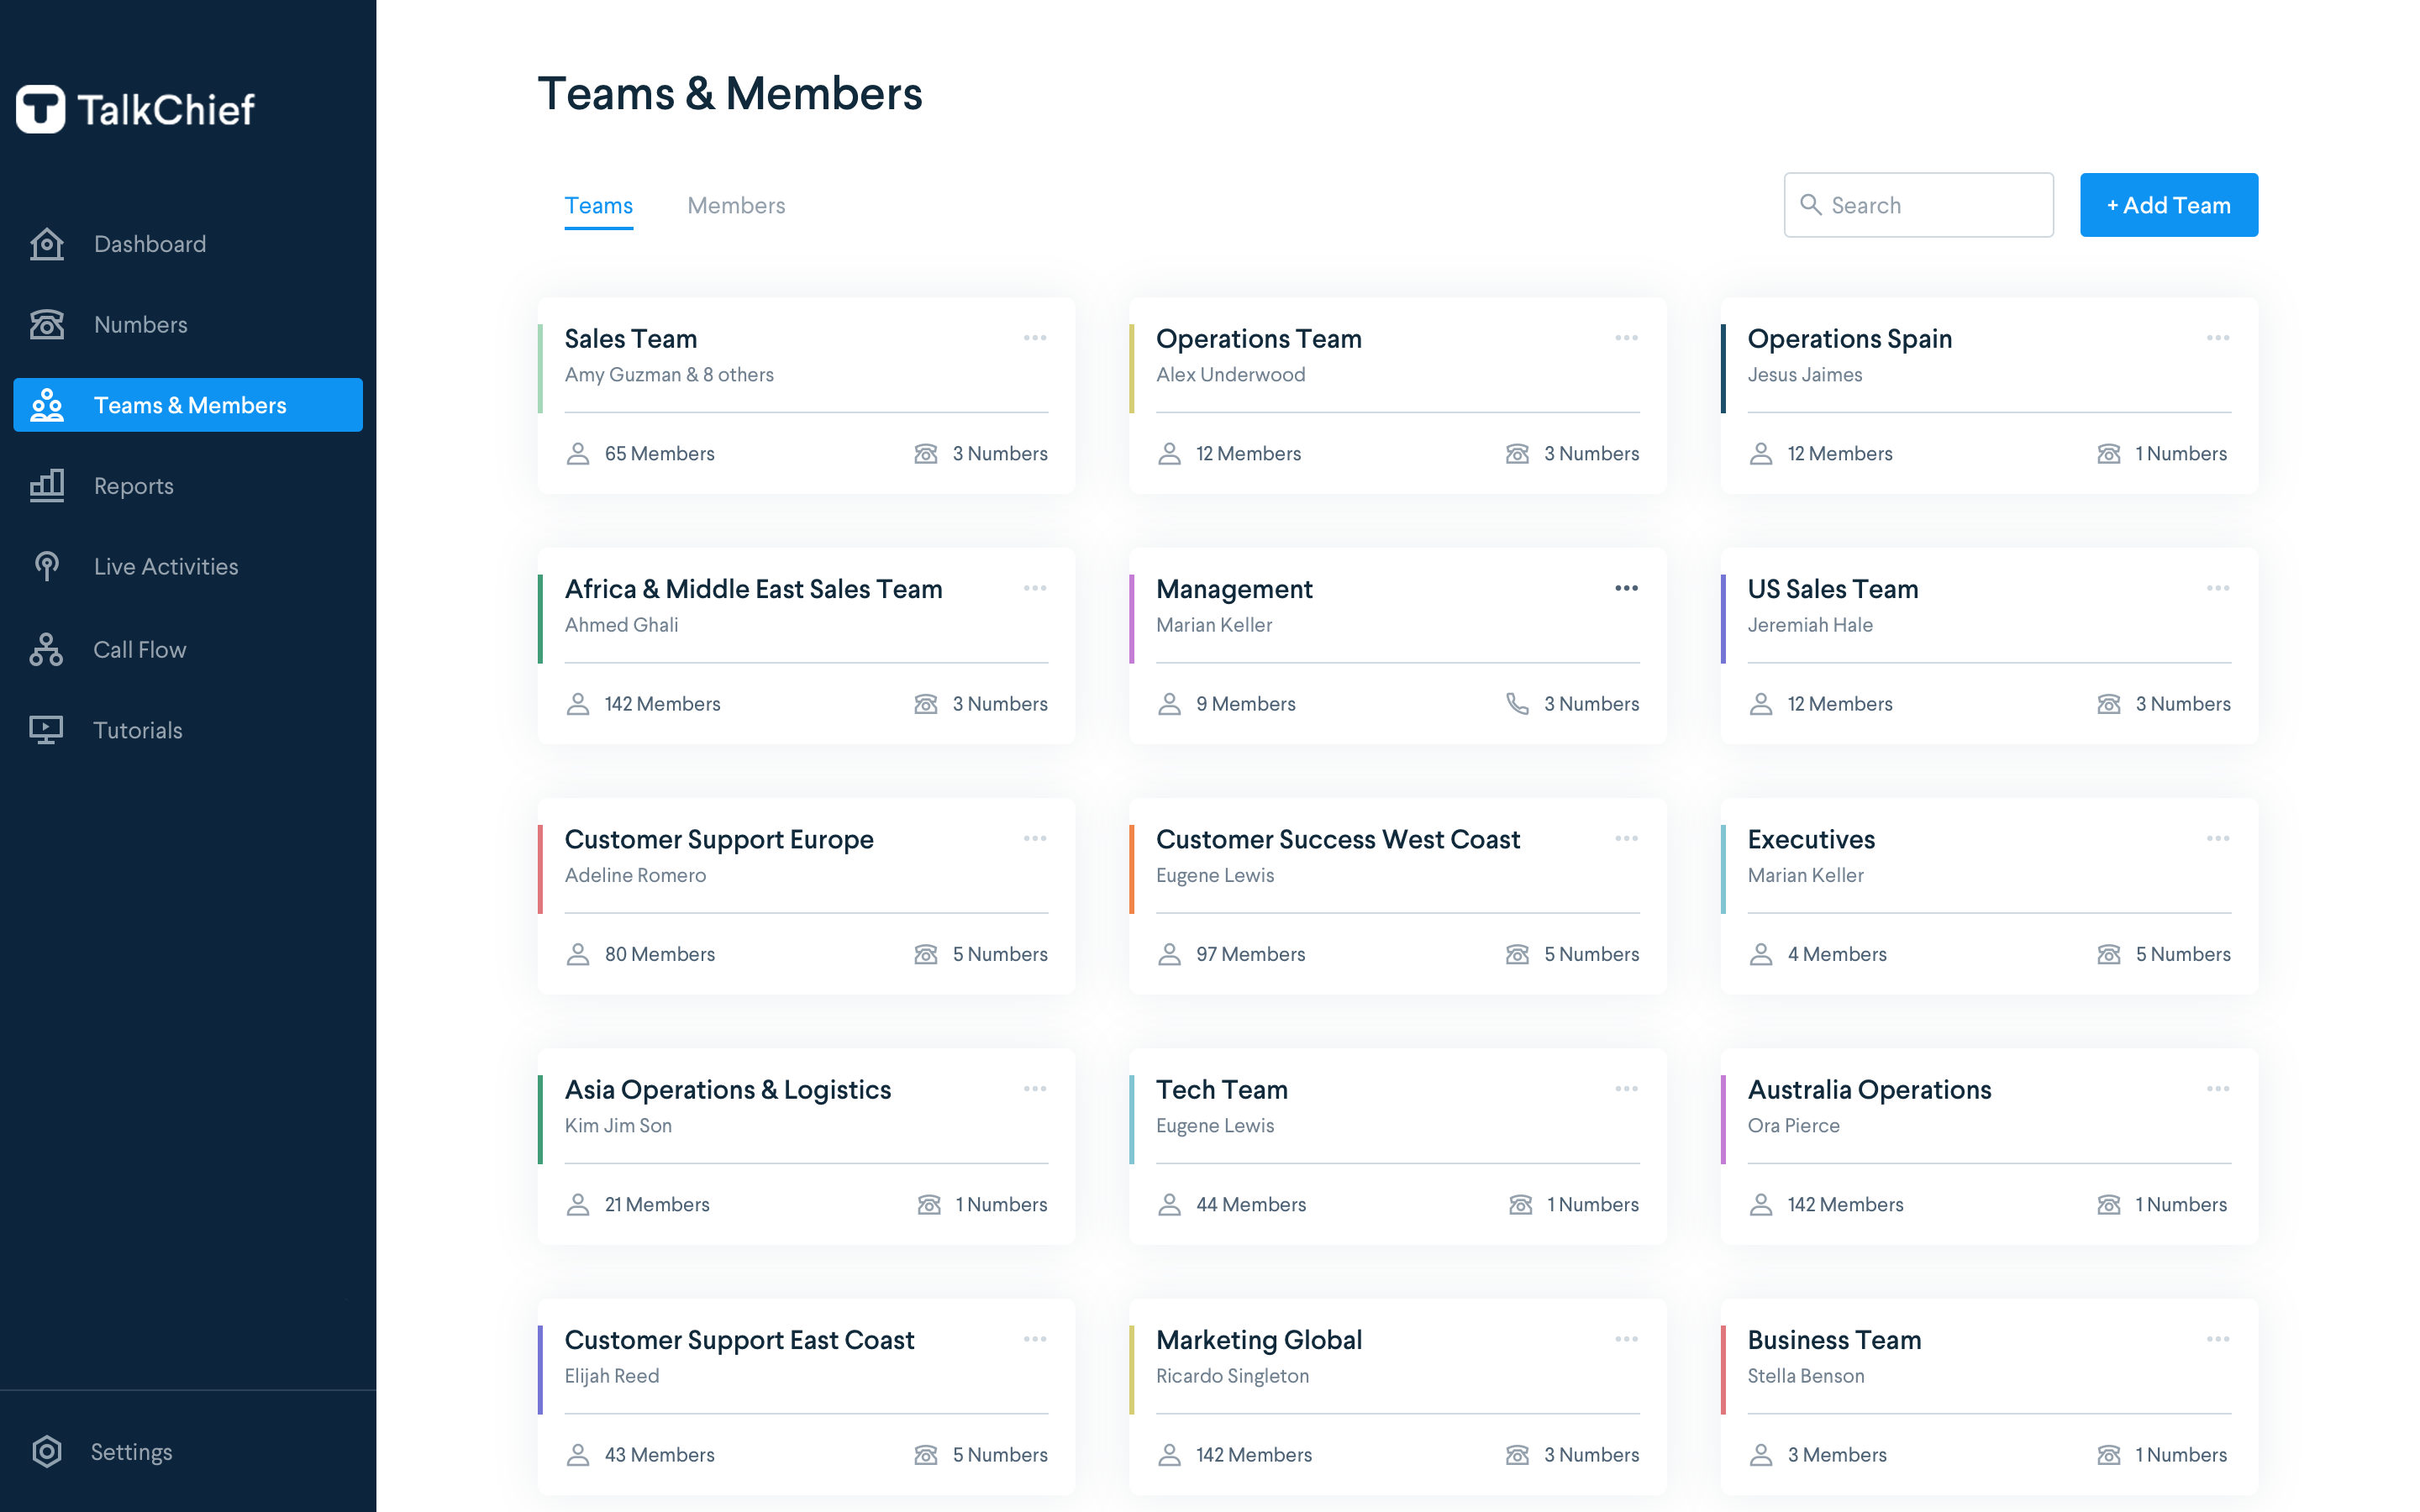Open the three-dot menu on US Sales Team
The width and height of the screenshot is (2420, 1512).
pyautogui.click(x=2218, y=588)
